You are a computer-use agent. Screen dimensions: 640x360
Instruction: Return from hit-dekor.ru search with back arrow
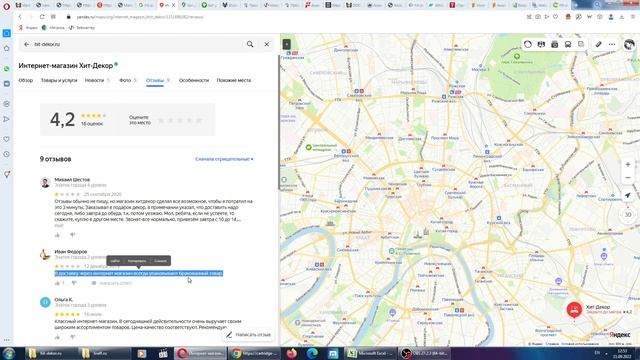click(27, 44)
